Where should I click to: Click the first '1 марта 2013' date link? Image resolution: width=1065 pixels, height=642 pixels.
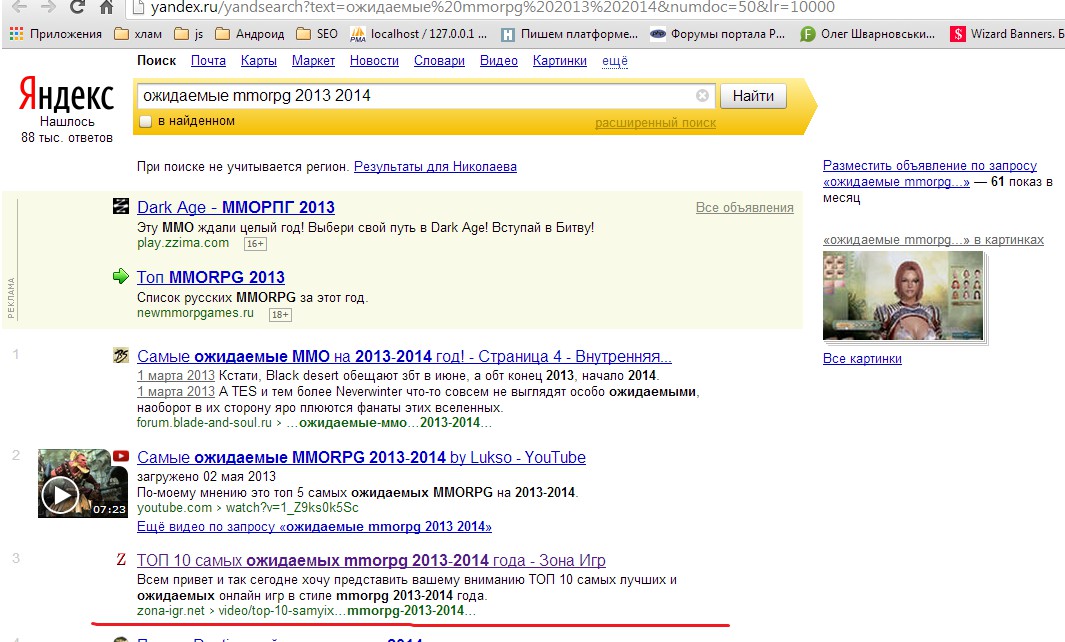(176, 376)
